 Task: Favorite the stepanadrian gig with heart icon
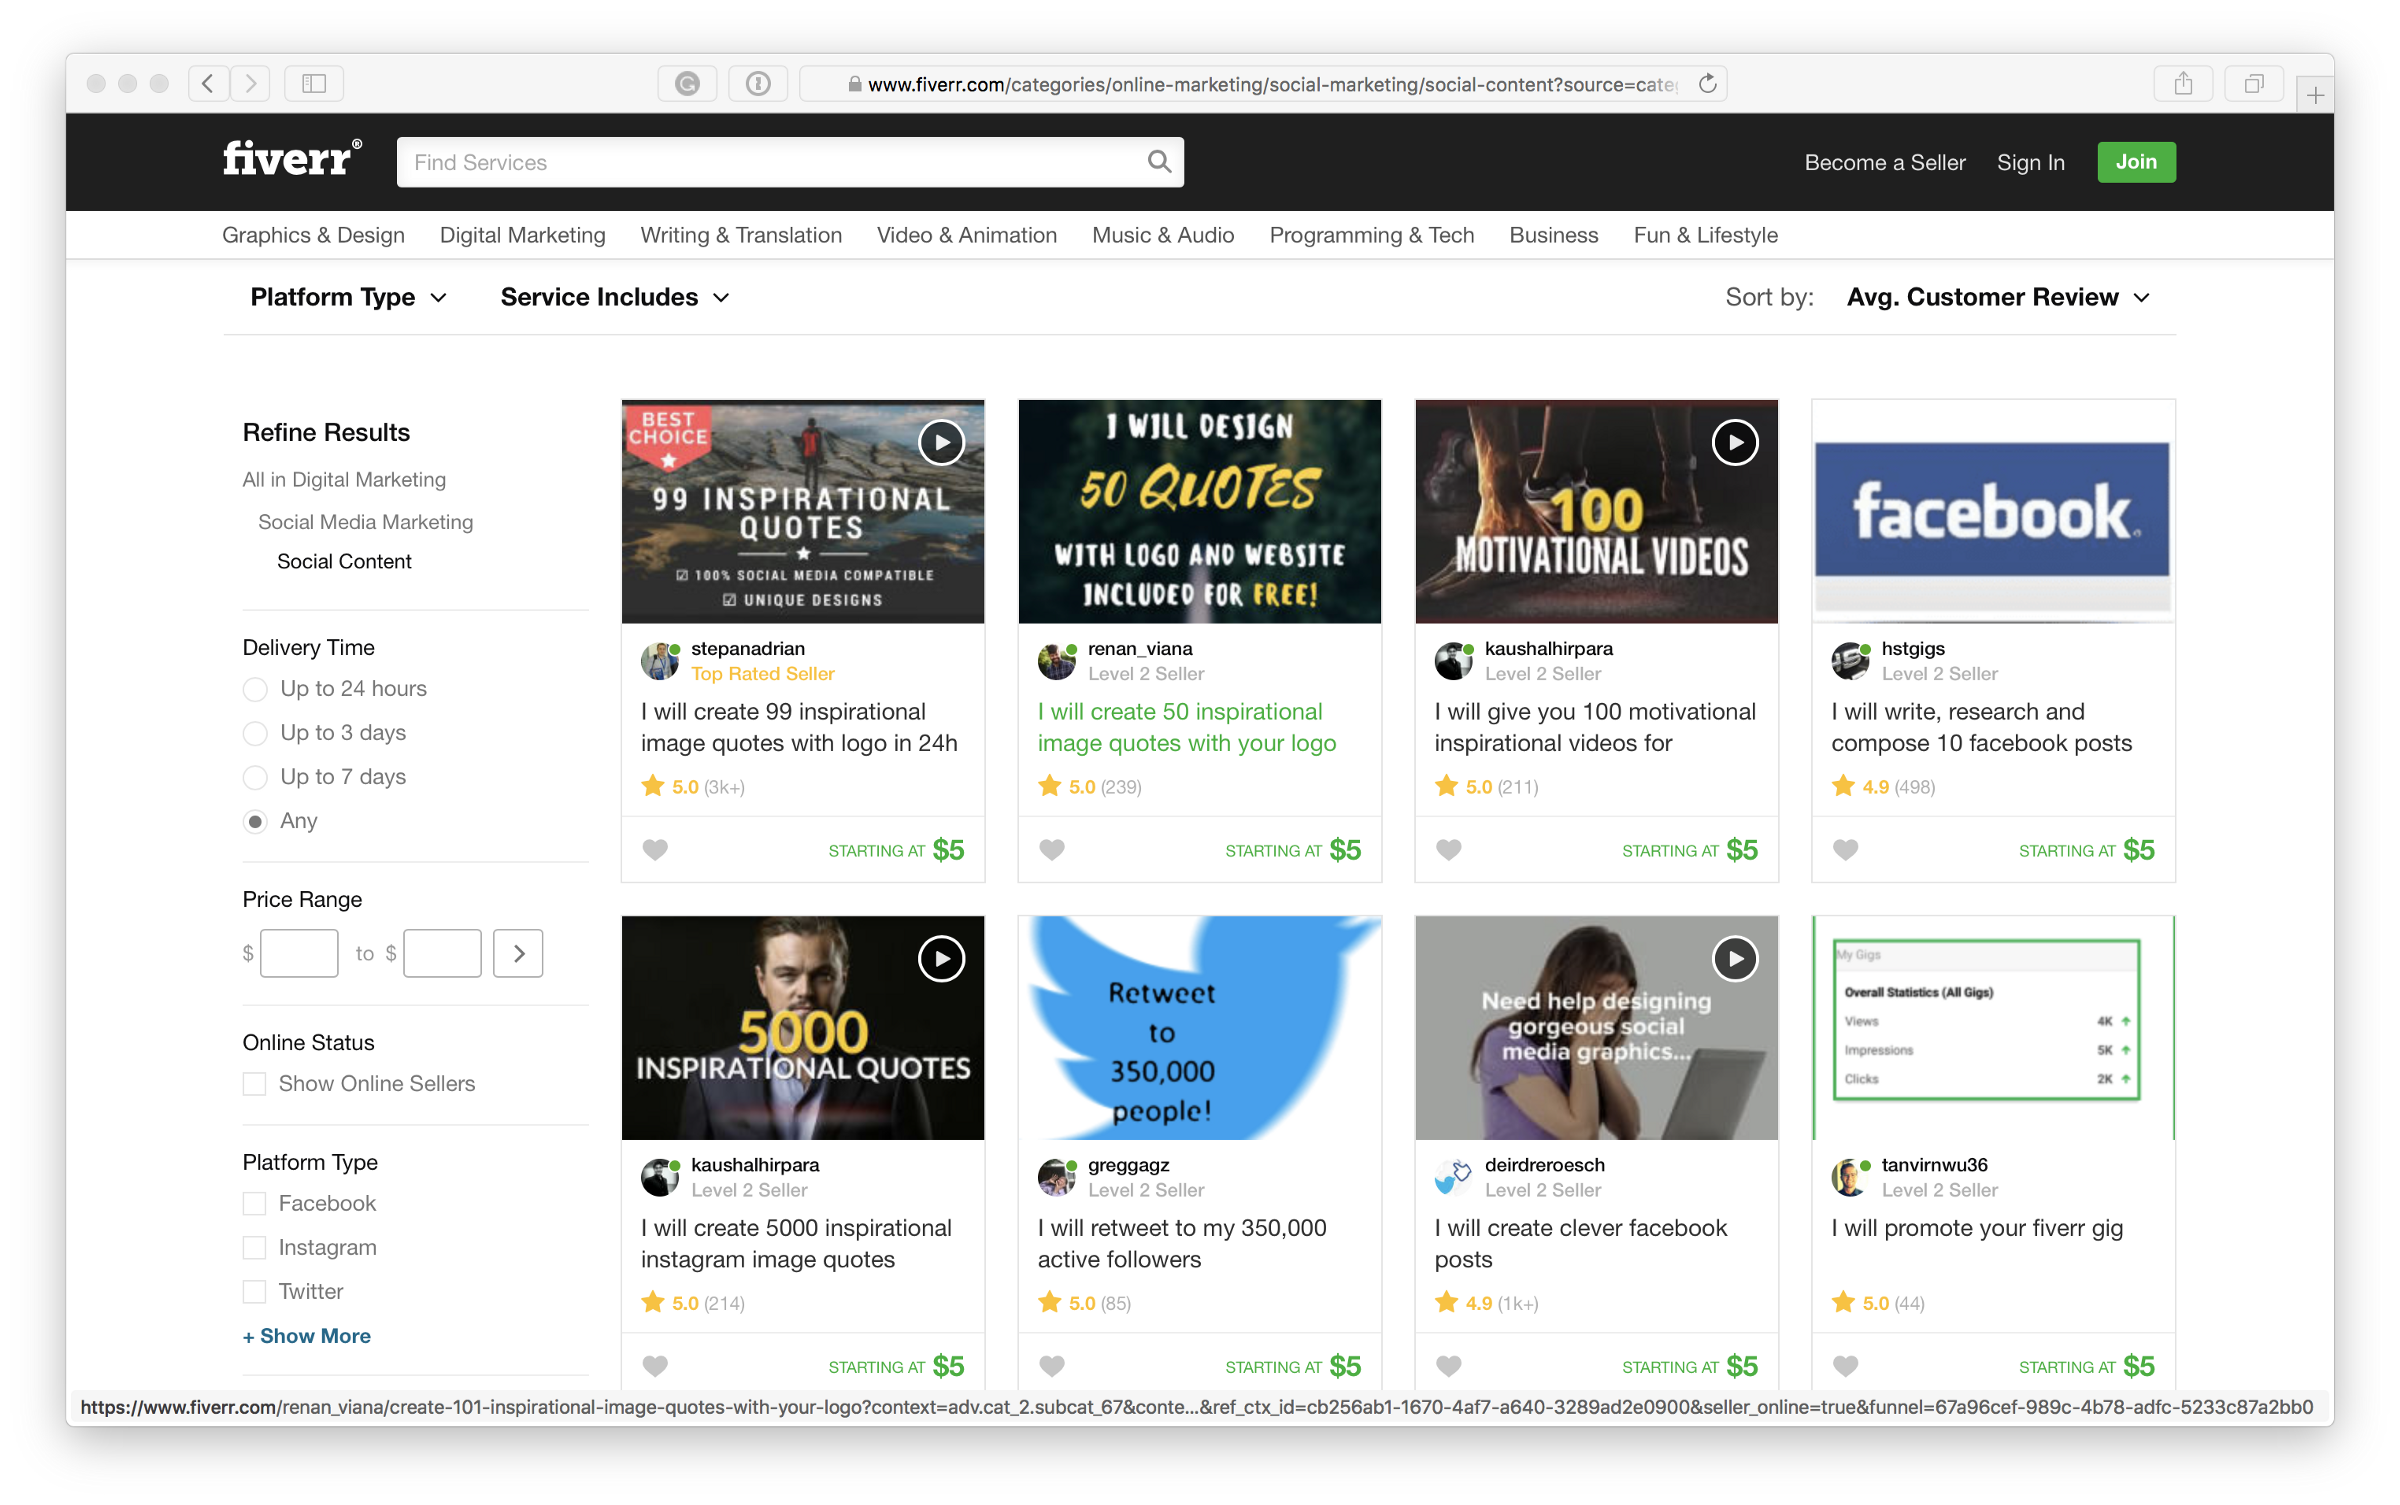click(x=655, y=850)
